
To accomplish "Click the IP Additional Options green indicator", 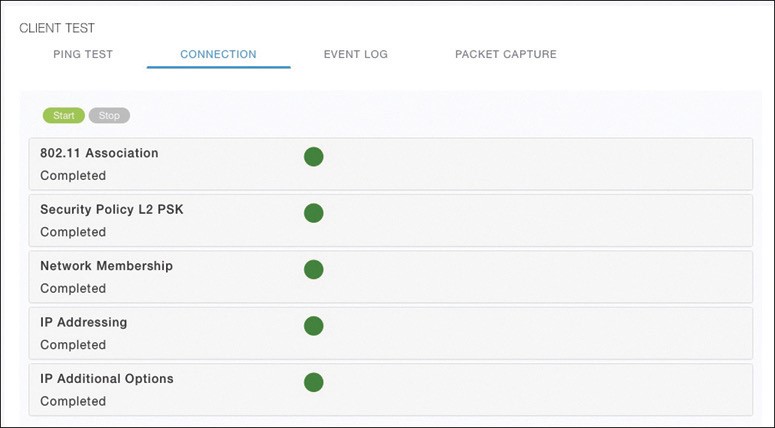I will 313,382.
